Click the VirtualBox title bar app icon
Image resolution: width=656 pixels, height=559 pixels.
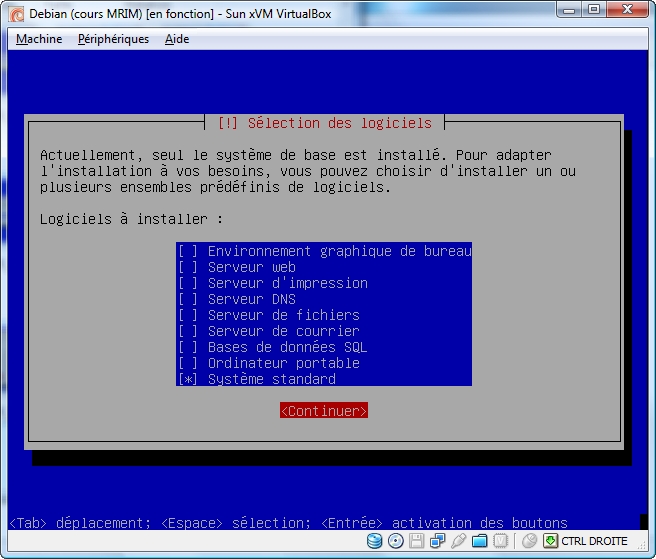(17, 14)
